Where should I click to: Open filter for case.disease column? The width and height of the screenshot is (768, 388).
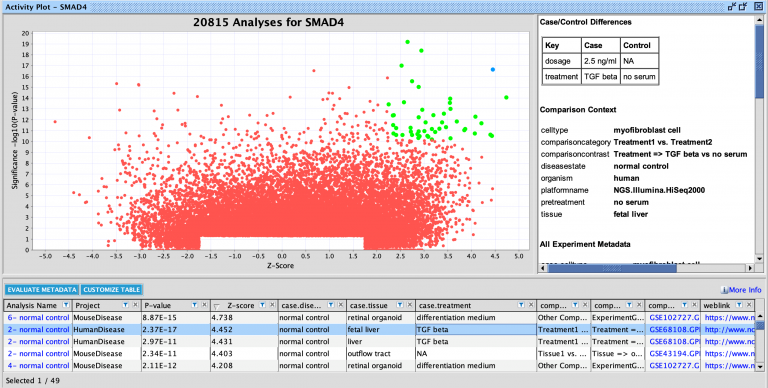[331, 305]
